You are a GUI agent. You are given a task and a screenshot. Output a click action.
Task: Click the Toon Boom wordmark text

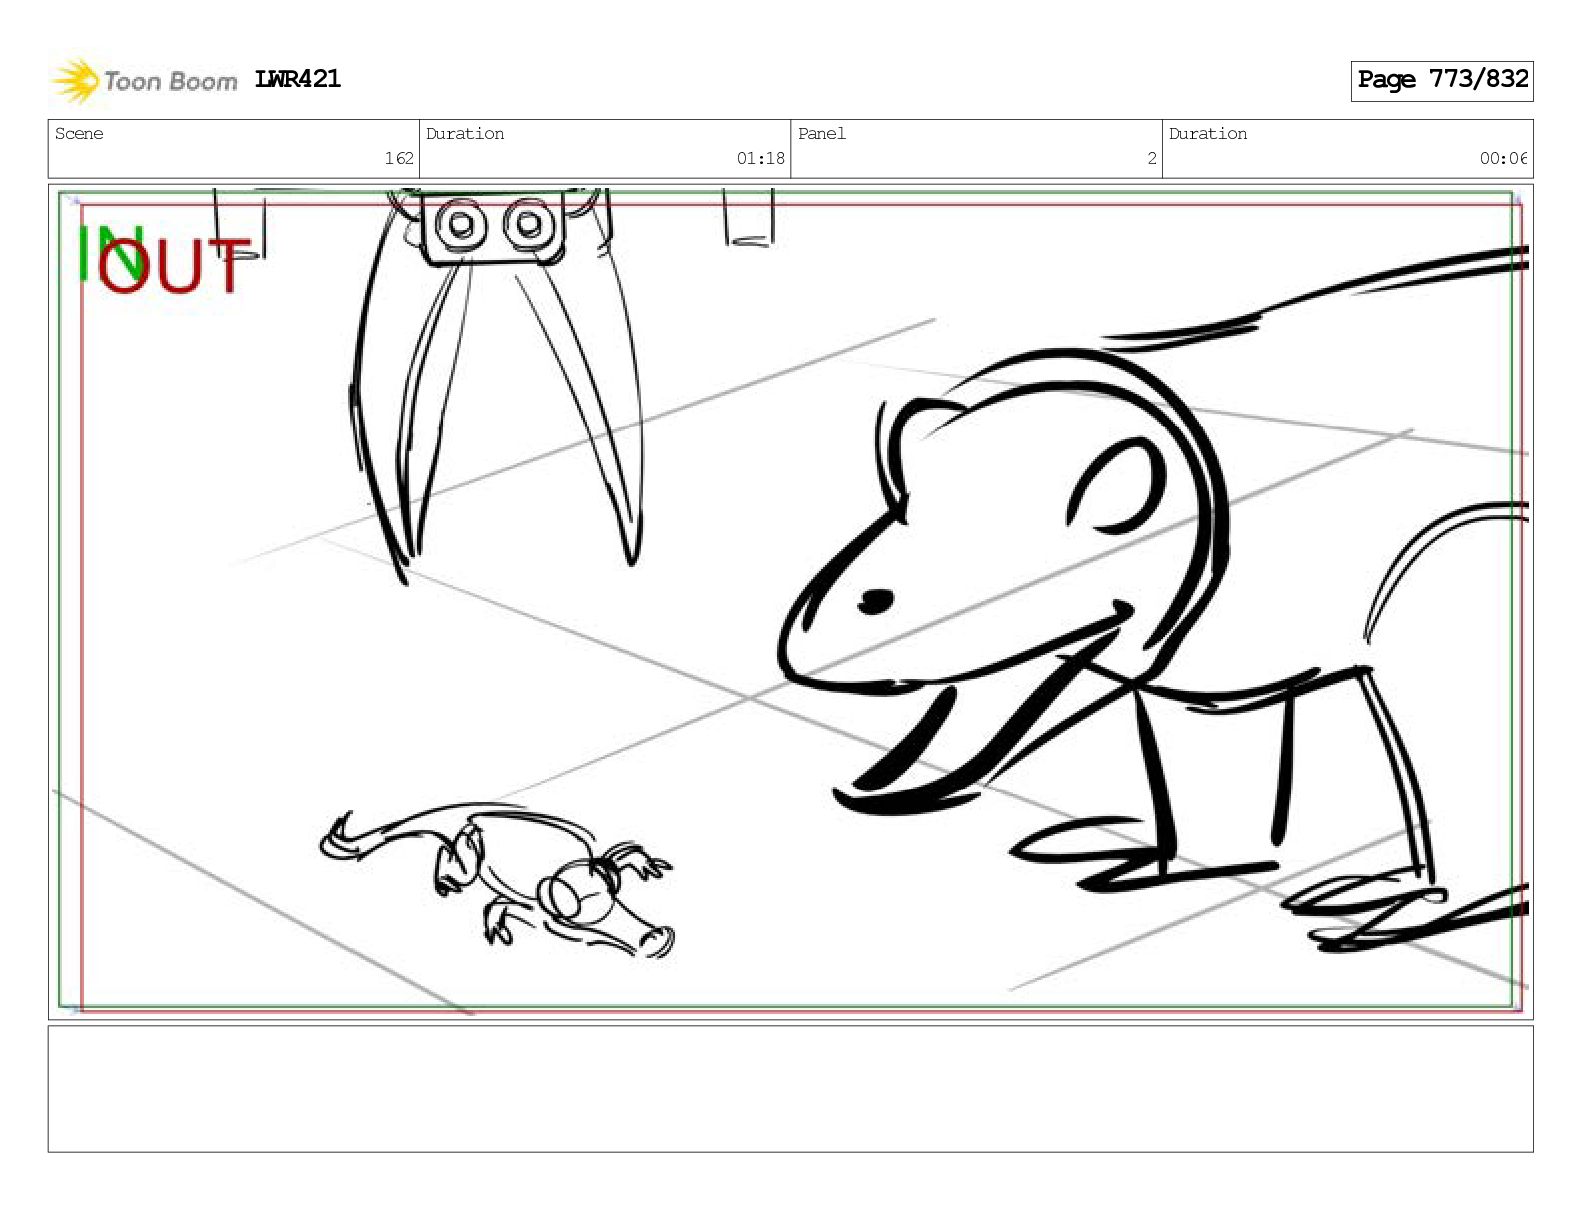click(170, 81)
